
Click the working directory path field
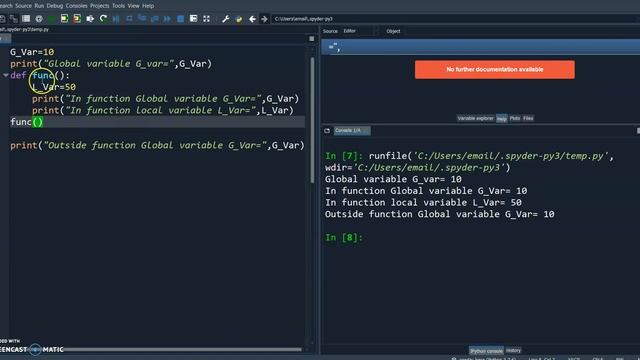(x=455, y=19)
